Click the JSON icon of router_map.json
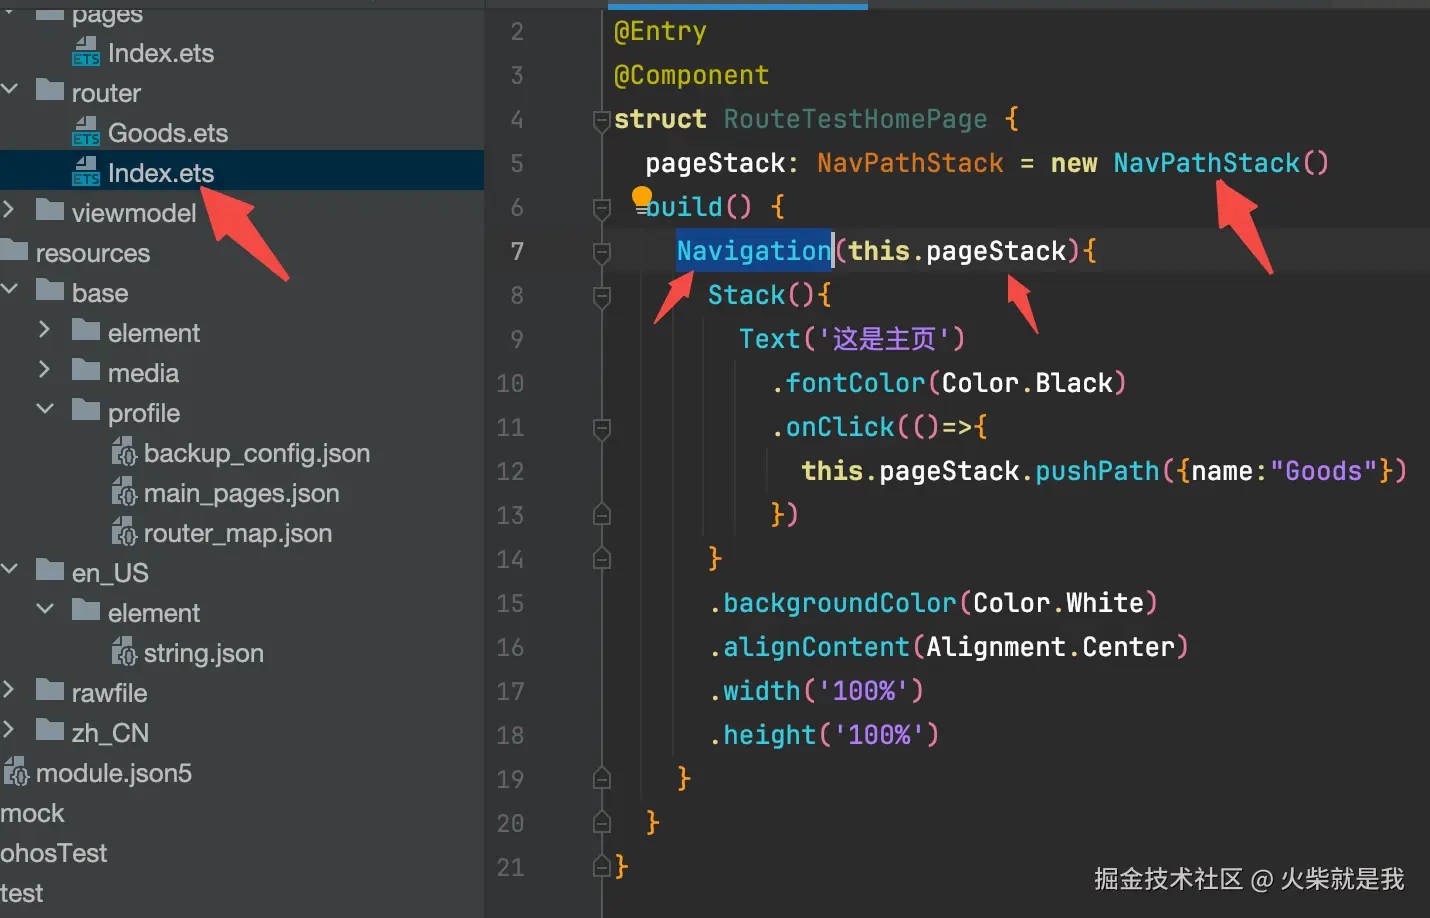This screenshot has height=918, width=1430. 124,532
